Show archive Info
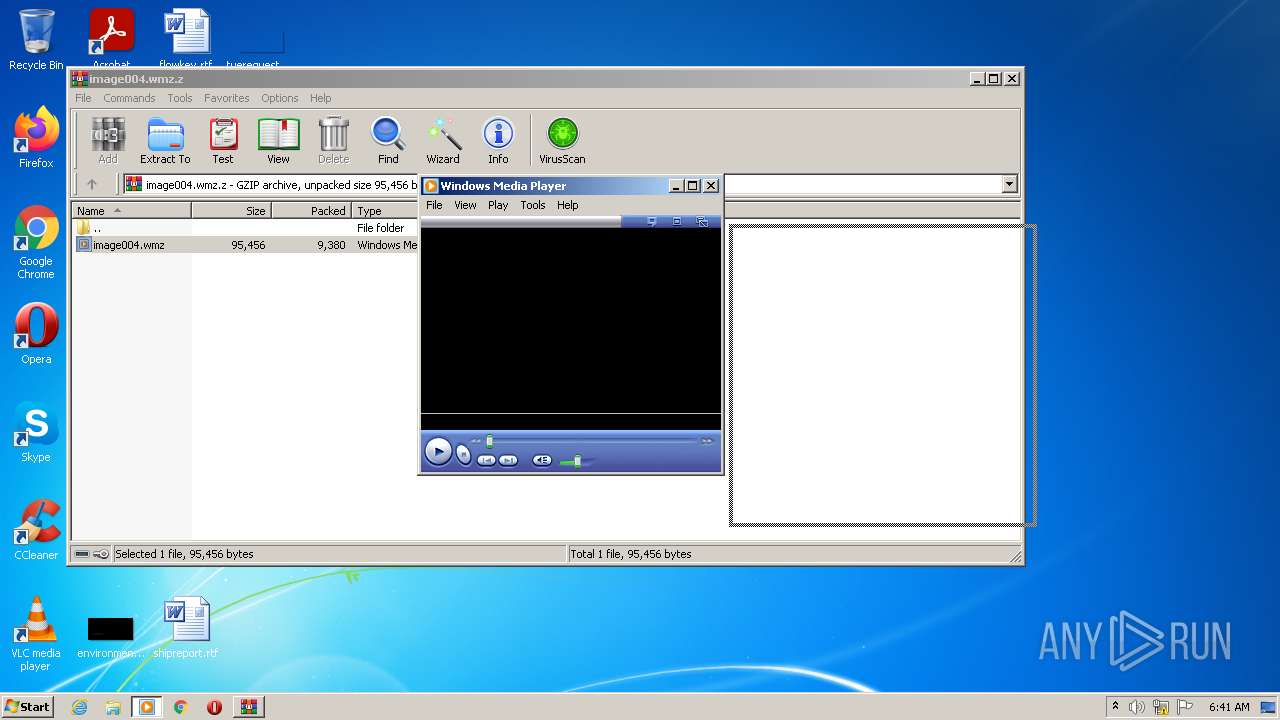1280x720 pixels. (498, 140)
